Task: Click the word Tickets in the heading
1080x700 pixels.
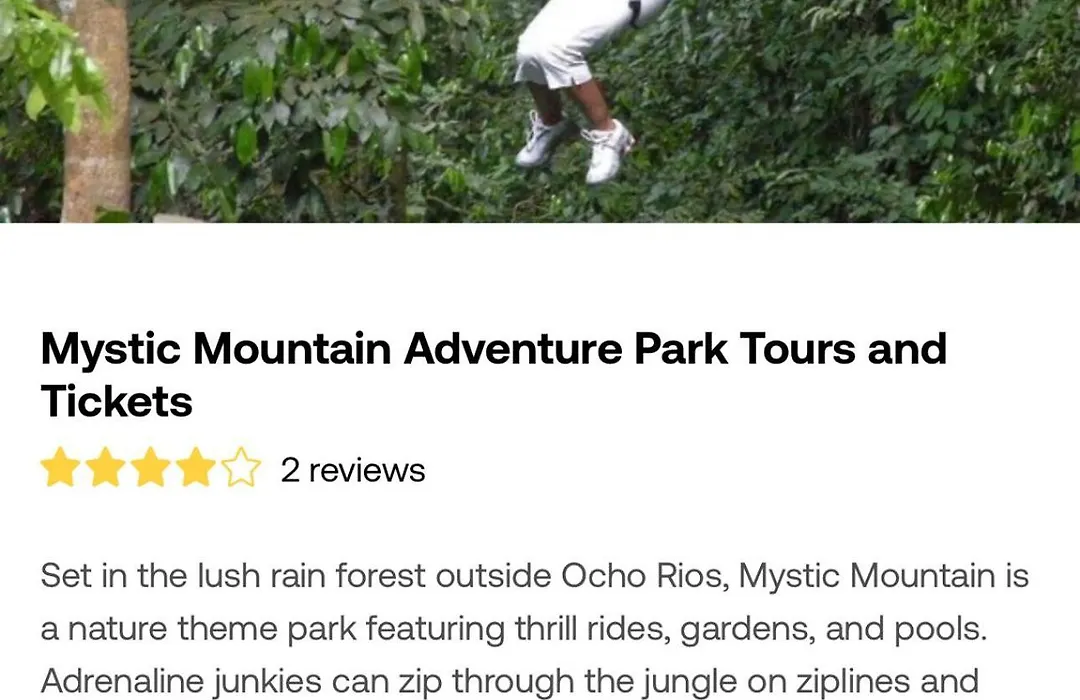Action: [x=116, y=401]
